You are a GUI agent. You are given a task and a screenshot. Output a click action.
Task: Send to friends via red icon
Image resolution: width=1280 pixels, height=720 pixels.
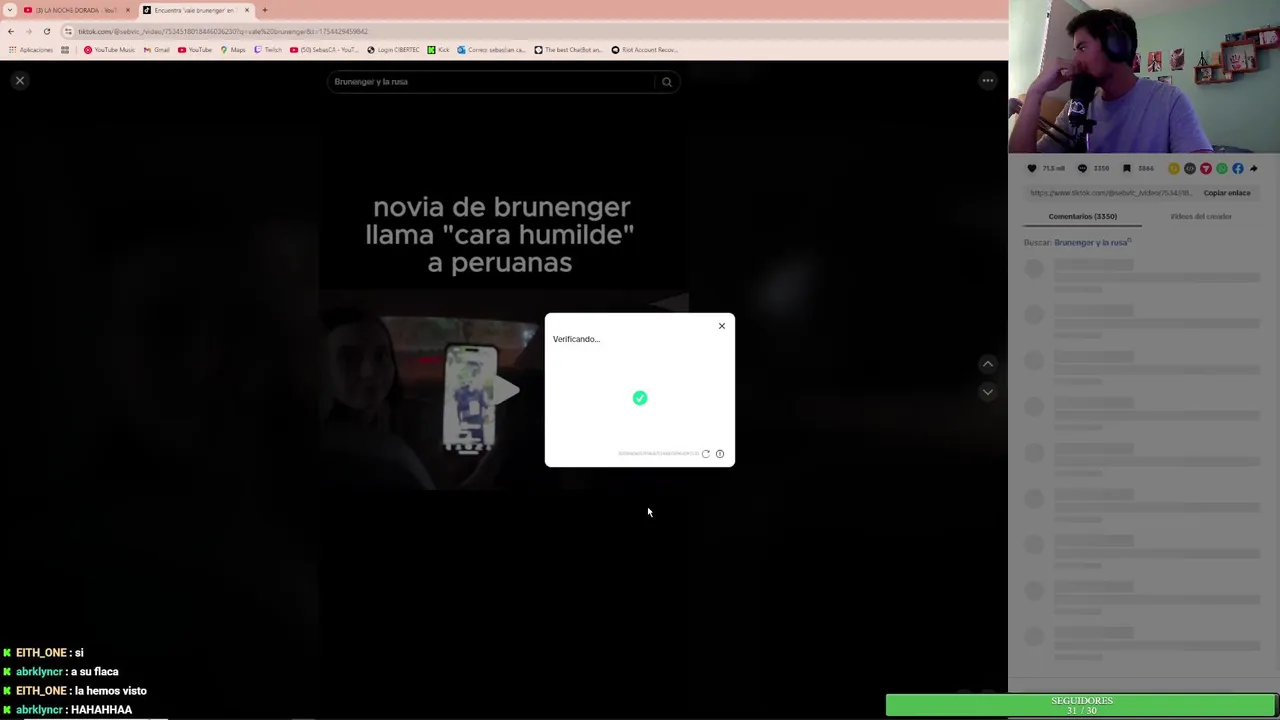tap(1206, 168)
